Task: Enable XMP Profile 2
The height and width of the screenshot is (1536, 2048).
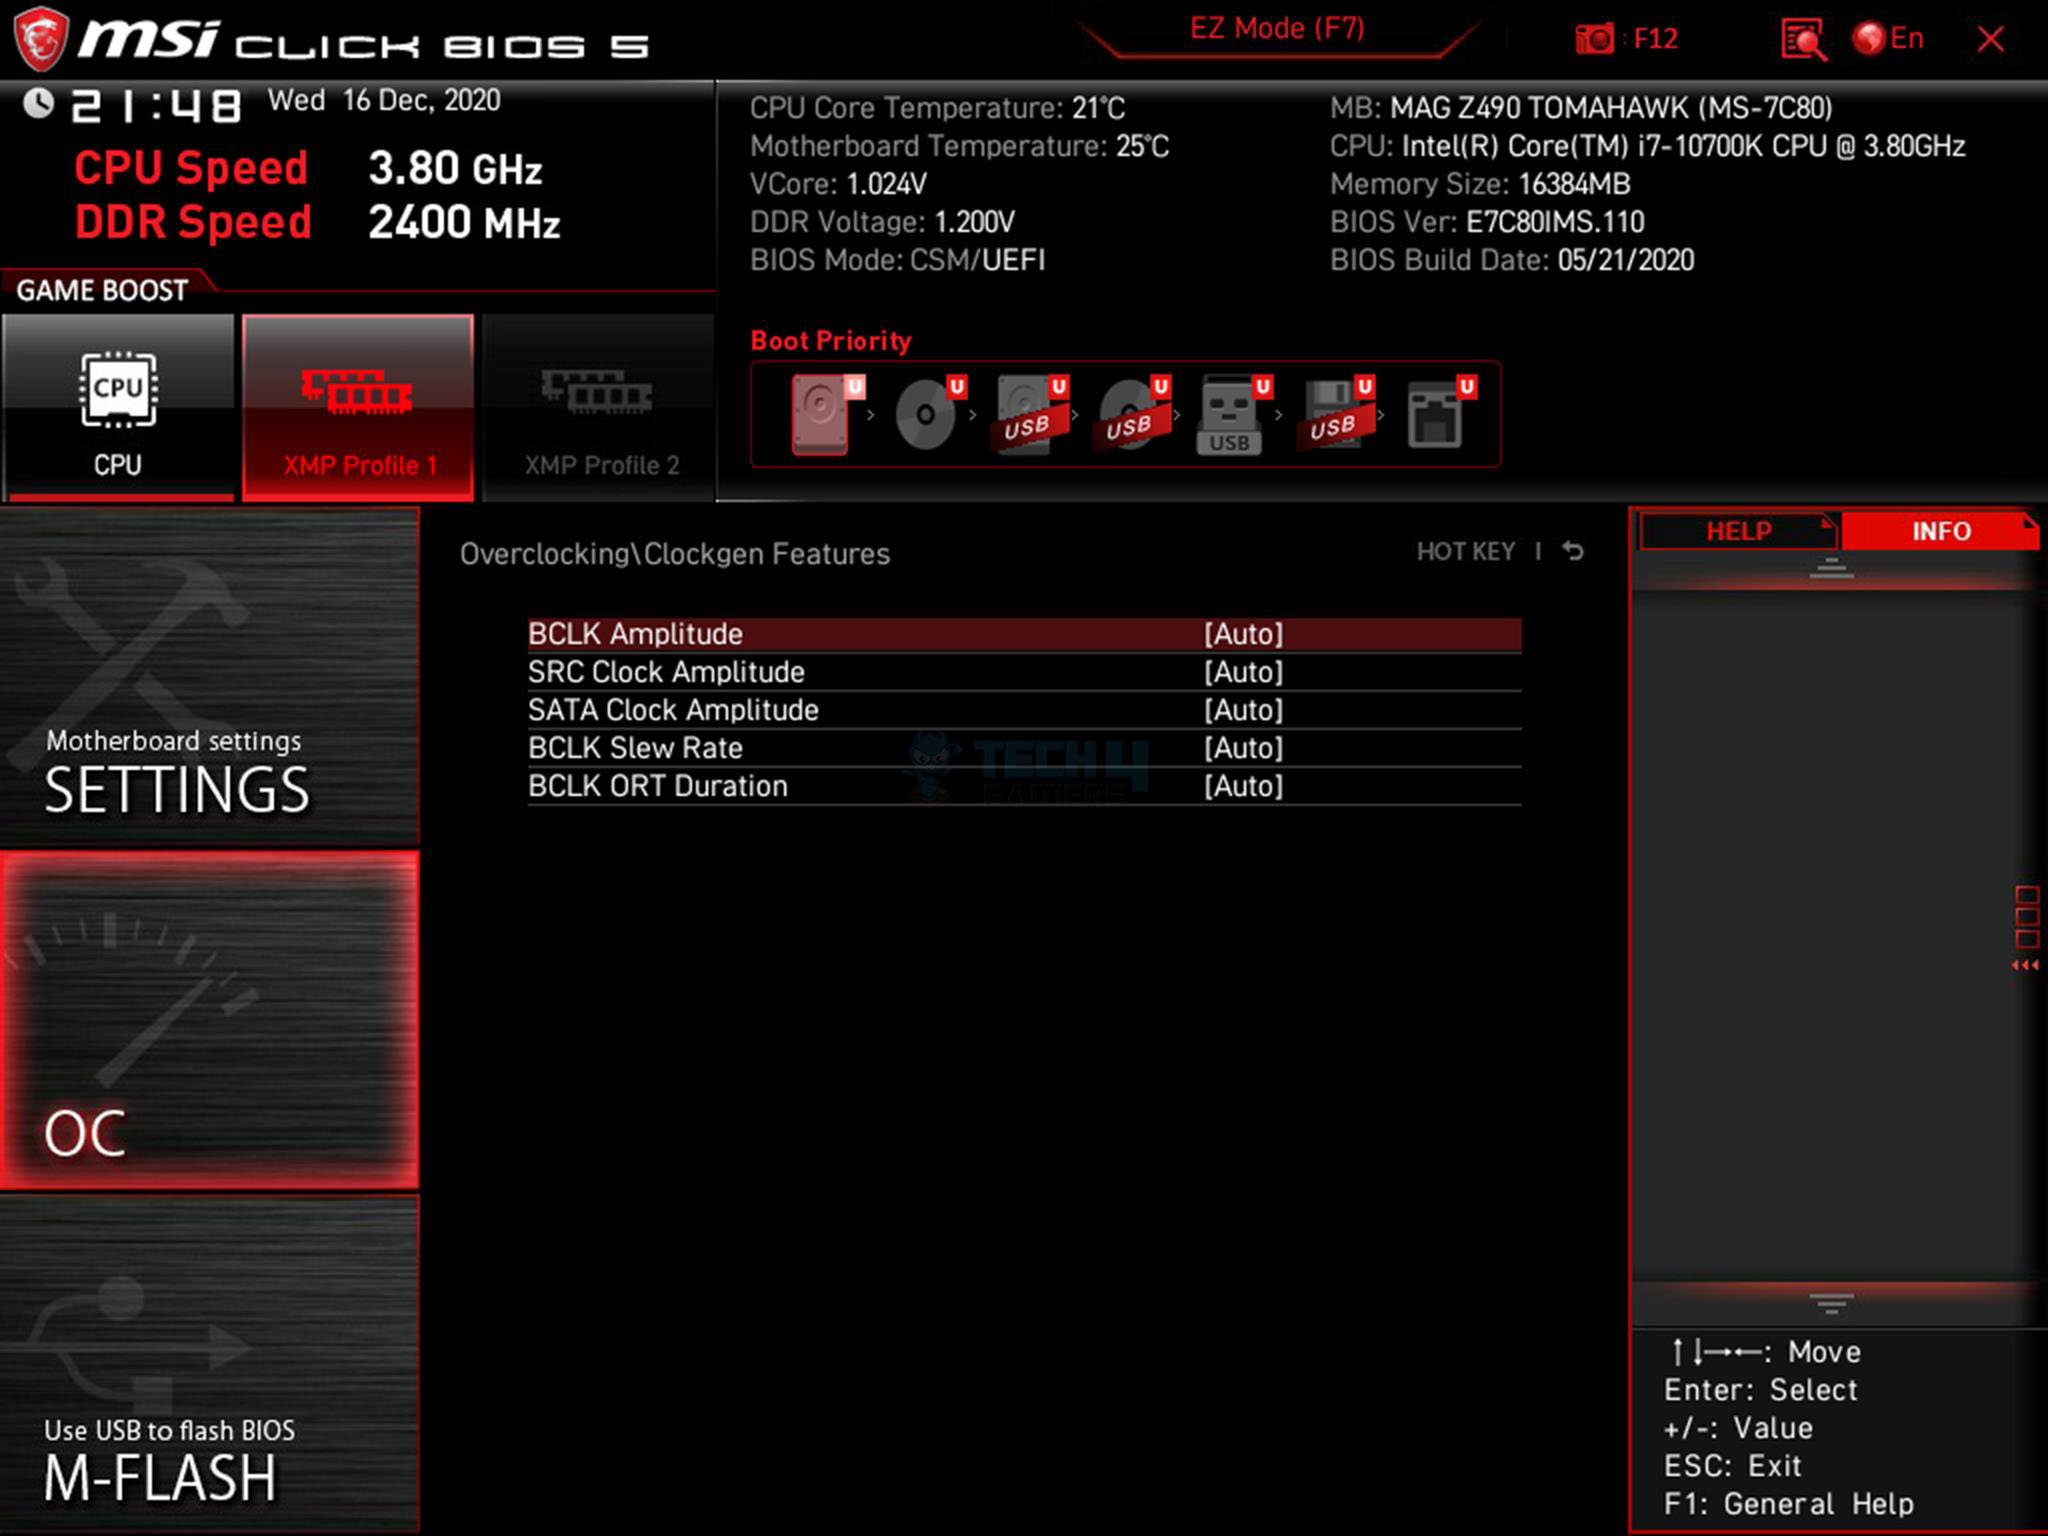Action: tap(598, 407)
